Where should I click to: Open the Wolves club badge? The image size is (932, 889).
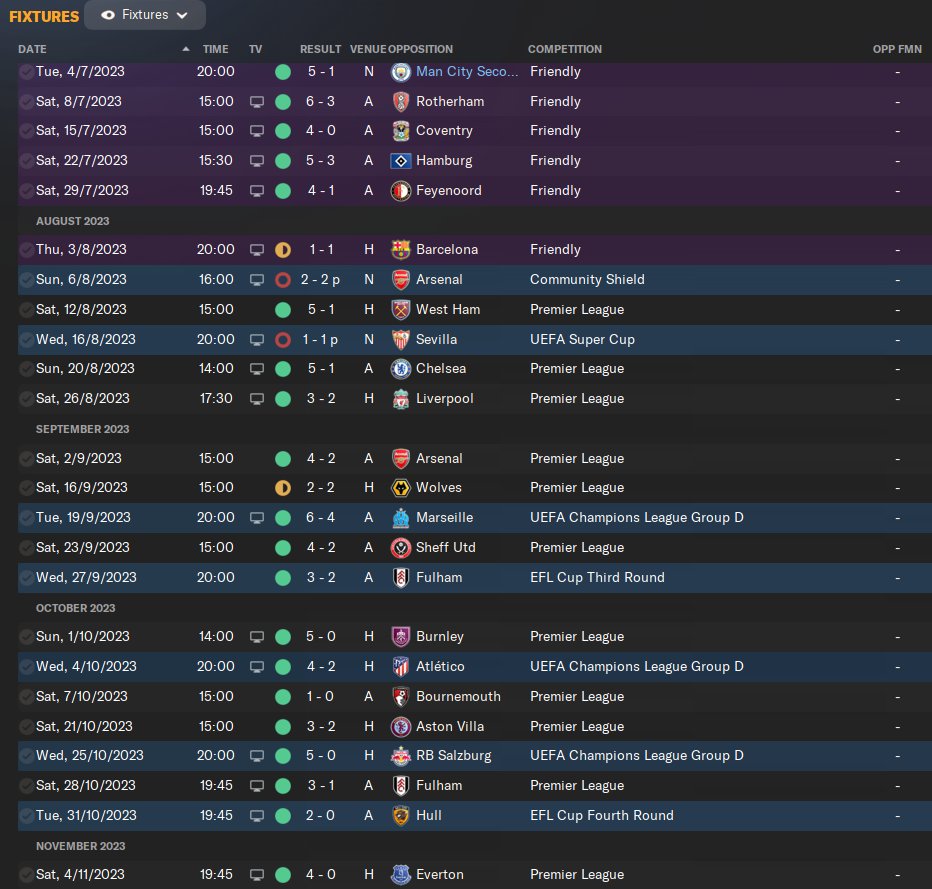pos(401,488)
